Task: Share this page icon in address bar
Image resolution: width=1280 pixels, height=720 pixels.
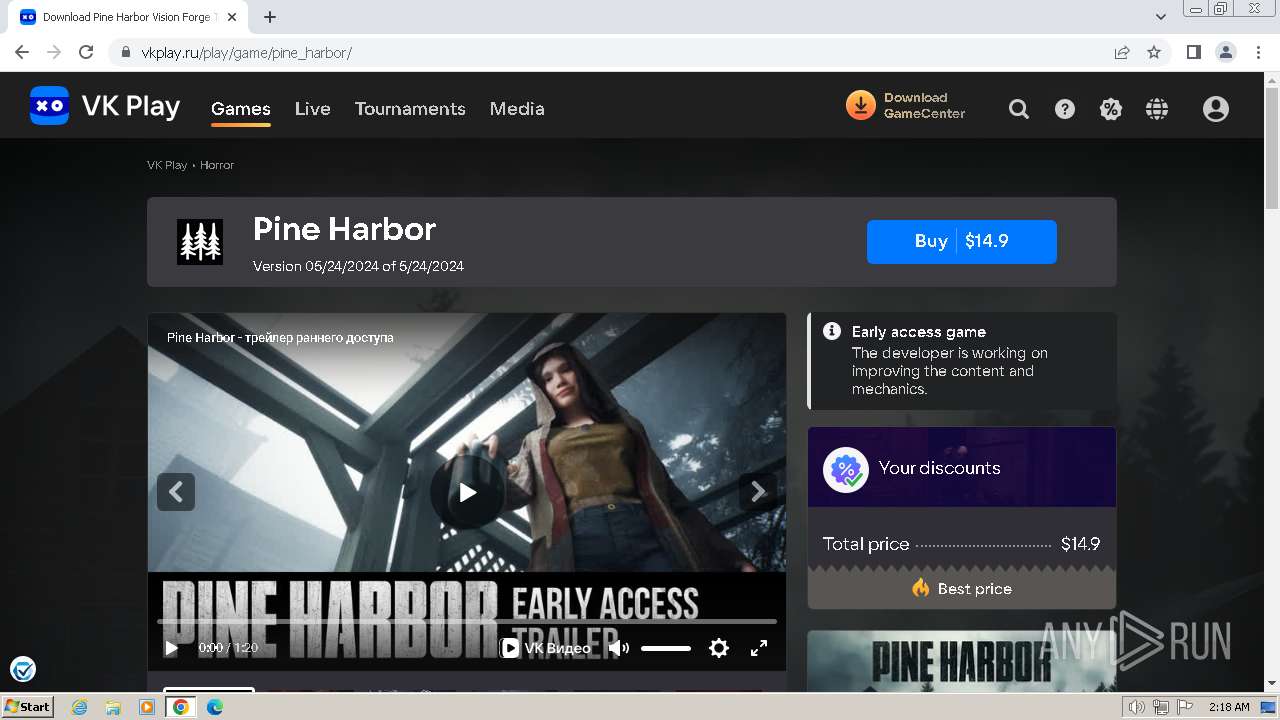Action: [x=1122, y=52]
